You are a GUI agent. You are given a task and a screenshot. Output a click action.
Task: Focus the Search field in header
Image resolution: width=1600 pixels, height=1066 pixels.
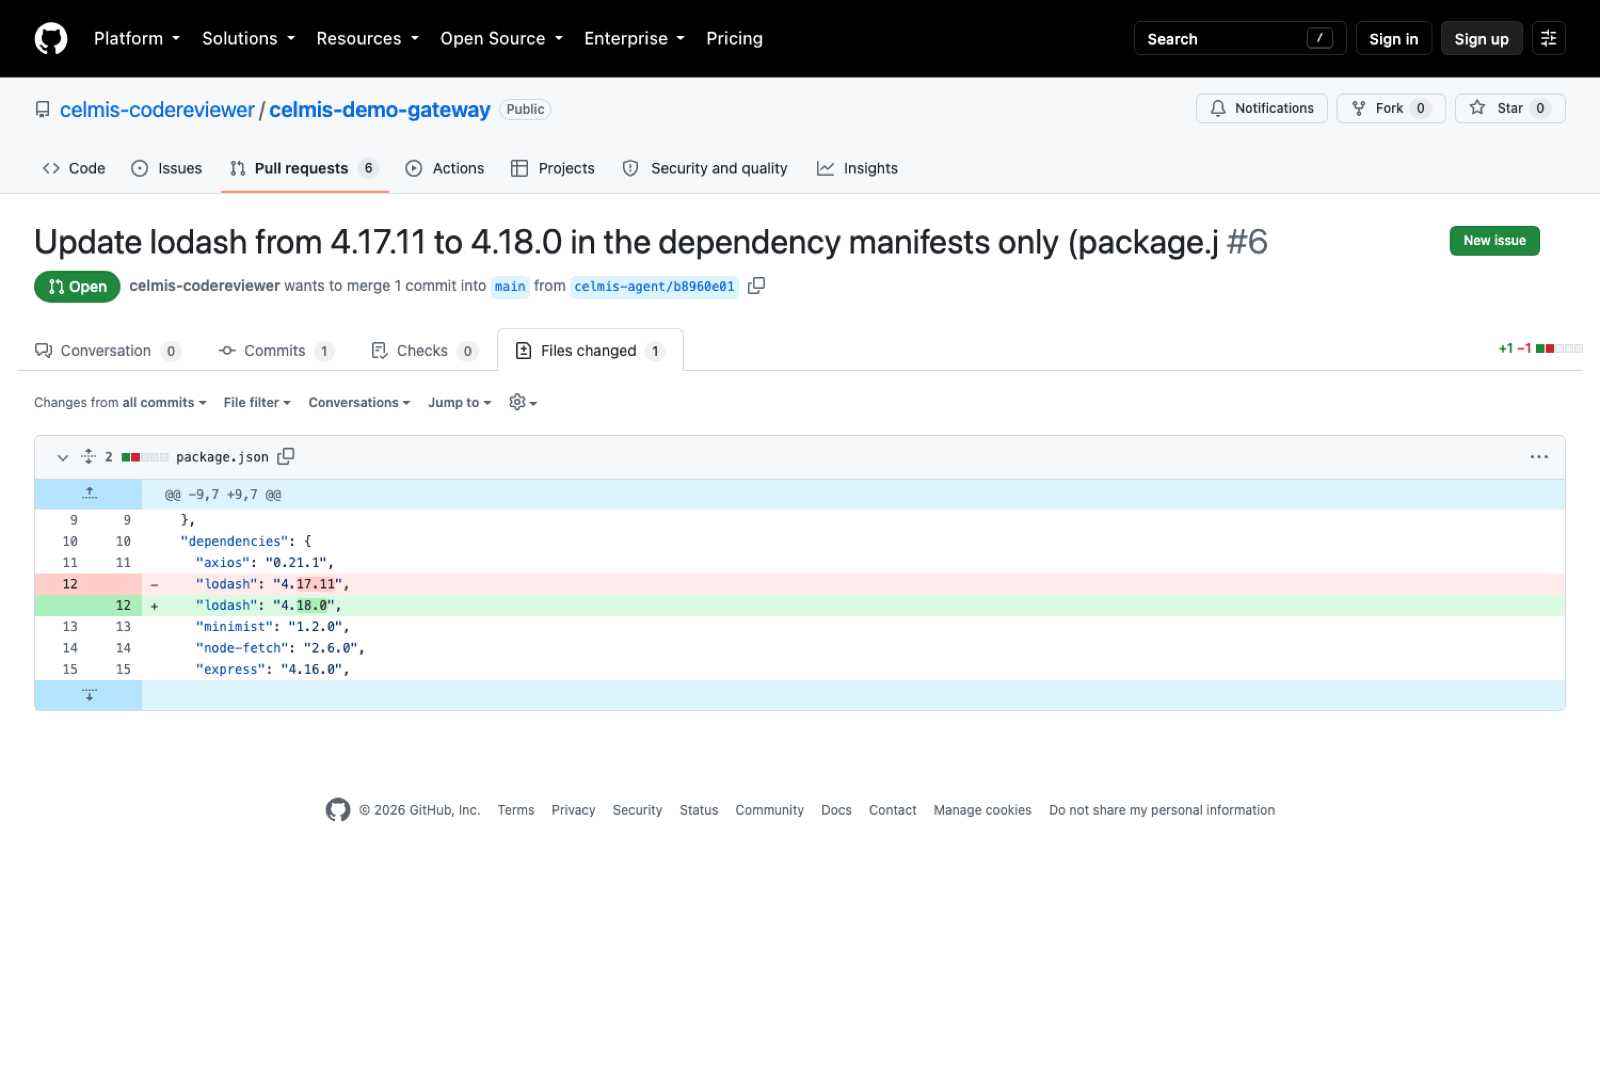click(1240, 39)
